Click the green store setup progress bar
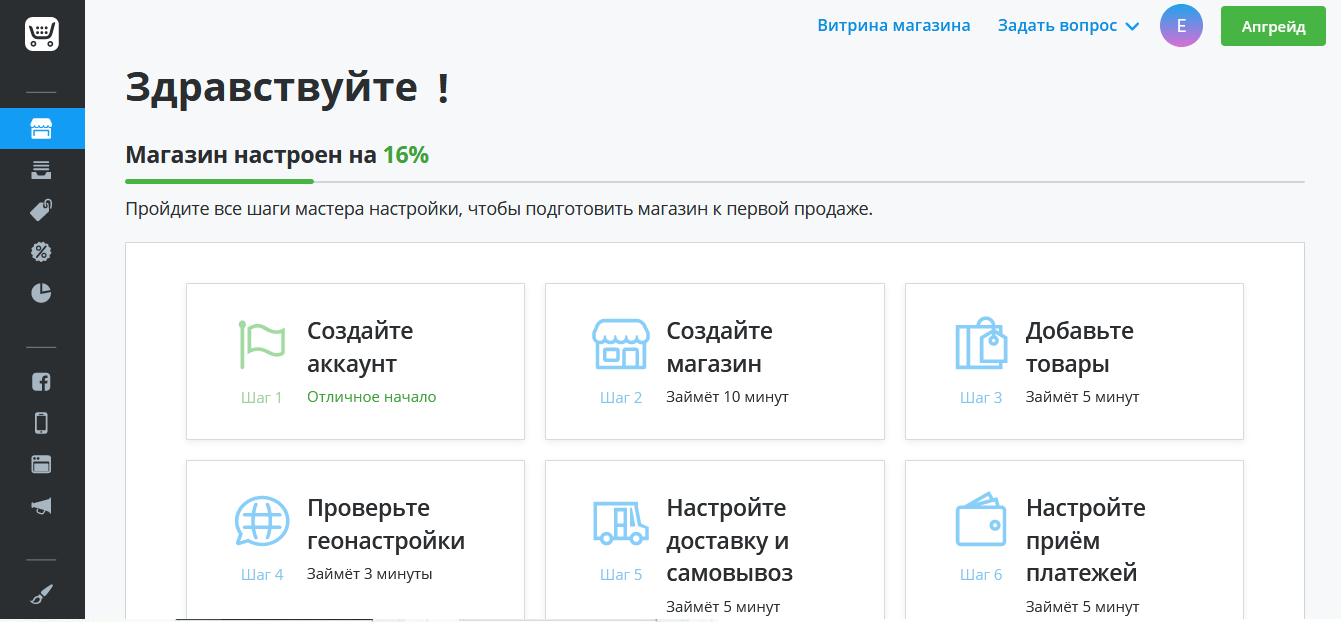 point(219,182)
